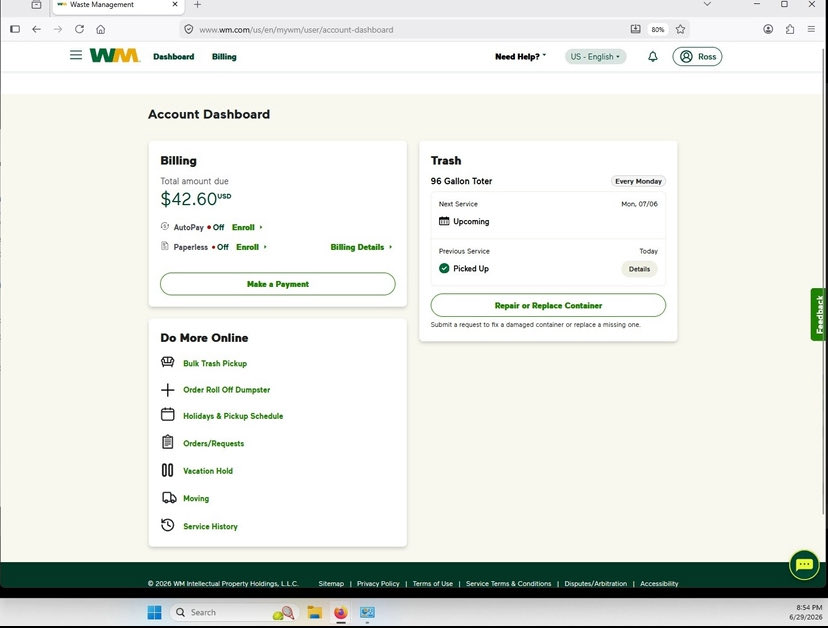
Task: Open Bulk Trash Pickup link
Action: click(215, 363)
